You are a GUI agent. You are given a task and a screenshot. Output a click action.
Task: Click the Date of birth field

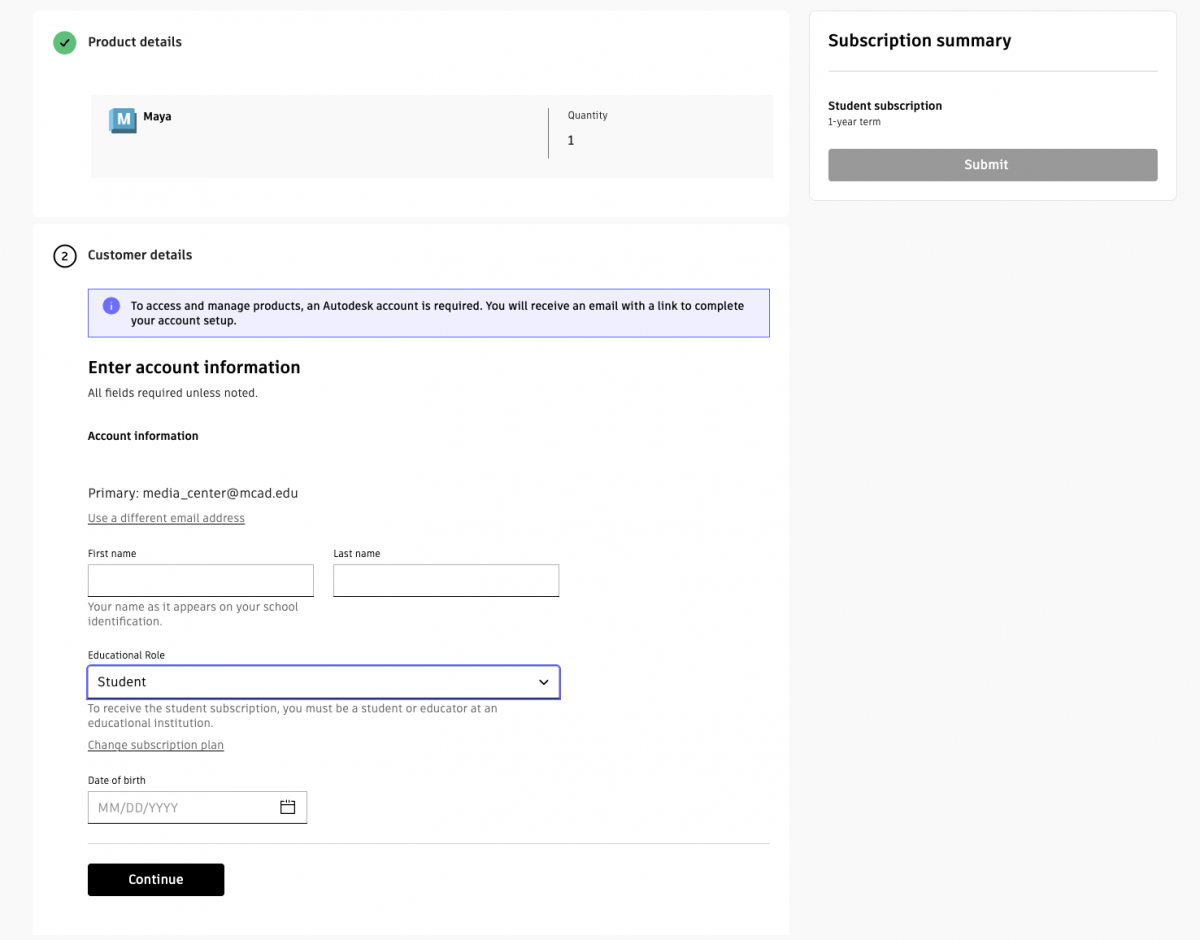tap(197, 807)
